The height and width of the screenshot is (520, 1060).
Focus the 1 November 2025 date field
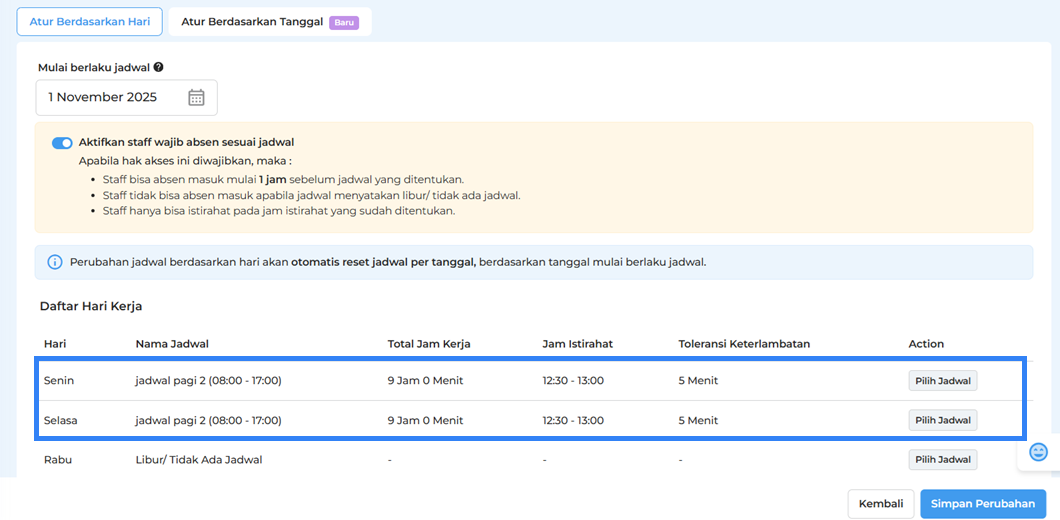110,98
